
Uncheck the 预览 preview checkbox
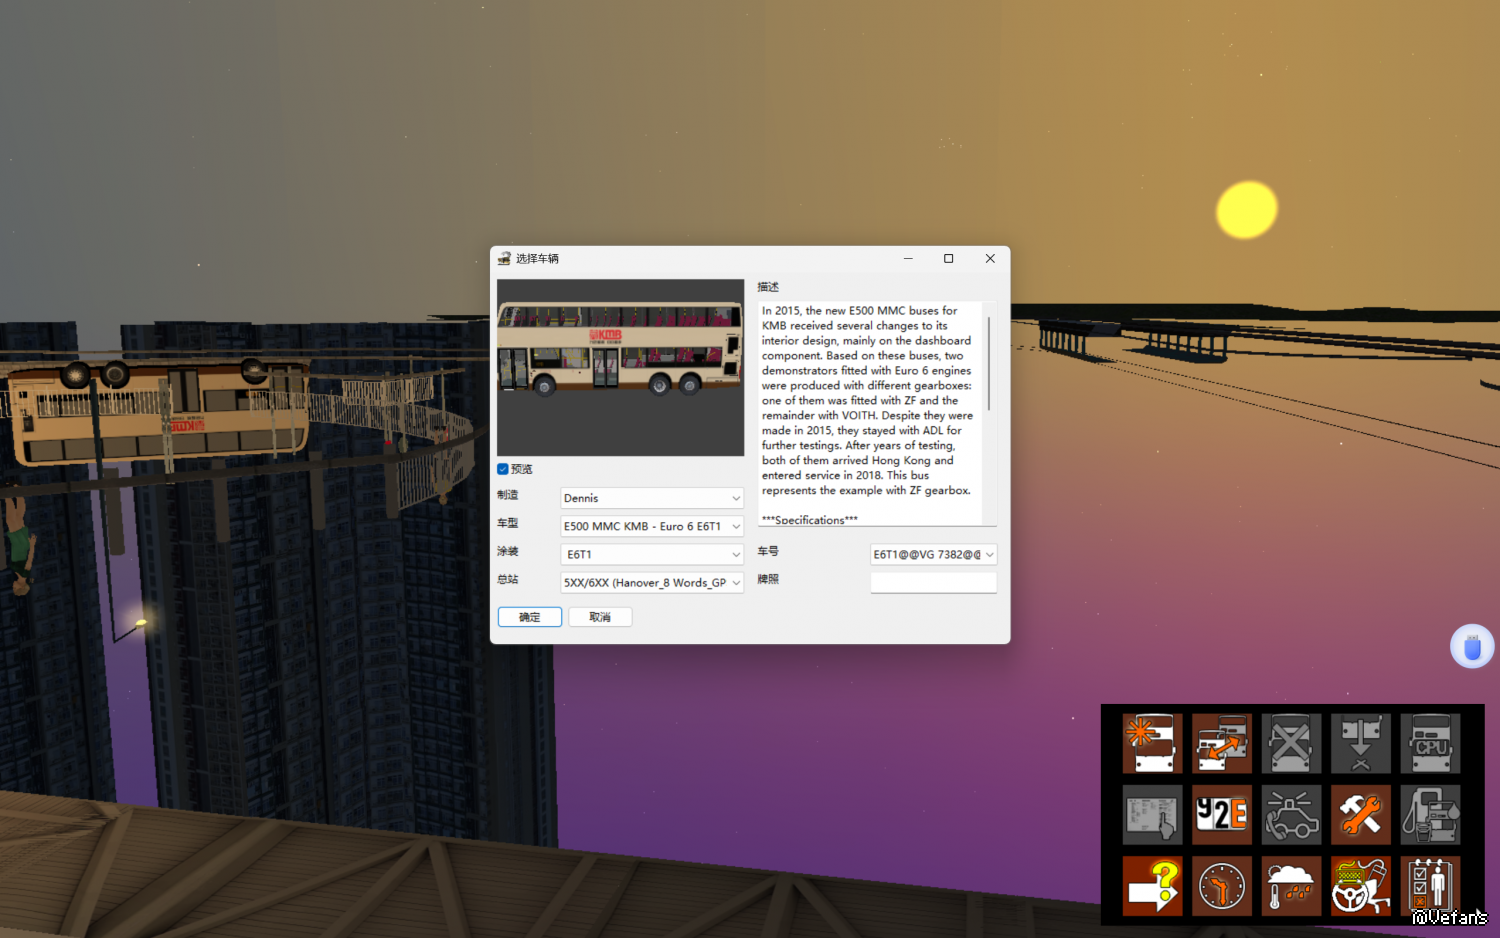pyautogui.click(x=503, y=469)
